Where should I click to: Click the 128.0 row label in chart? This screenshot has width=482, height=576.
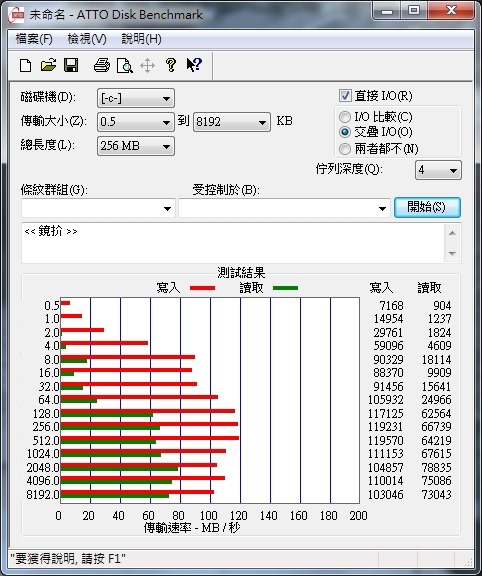click(x=46, y=413)
